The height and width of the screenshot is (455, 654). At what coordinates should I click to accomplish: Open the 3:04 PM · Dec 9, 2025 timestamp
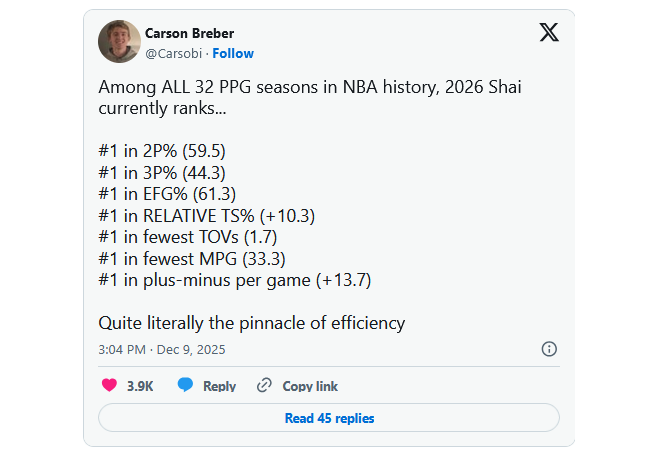click(162, 350)
